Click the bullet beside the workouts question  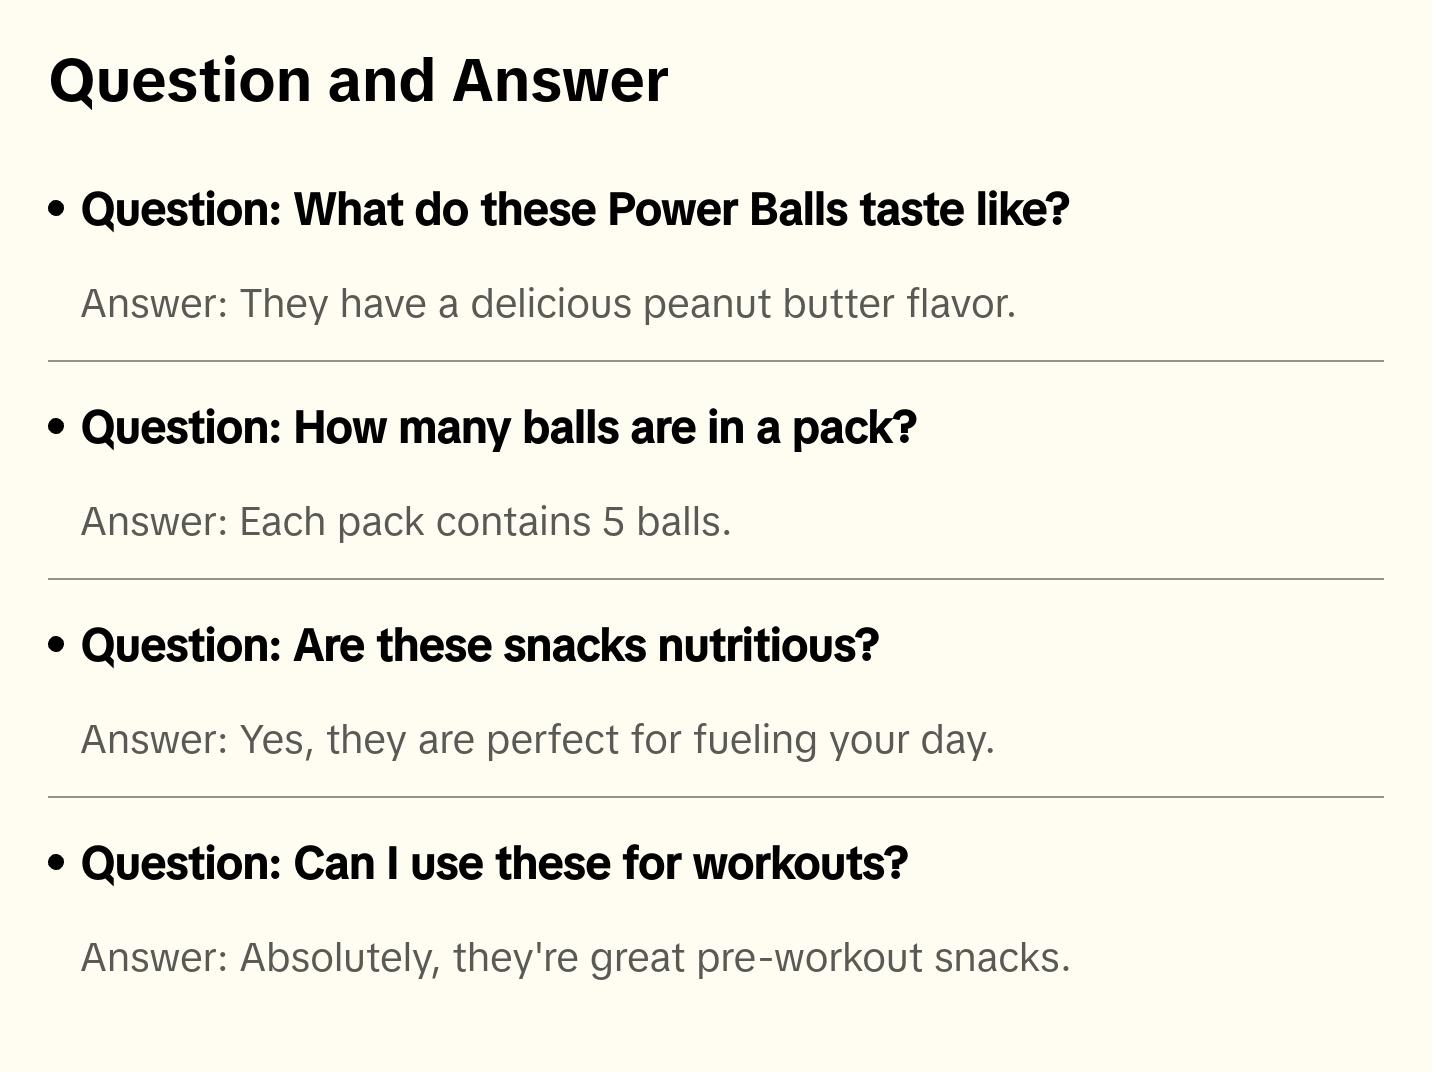[57, 863]
